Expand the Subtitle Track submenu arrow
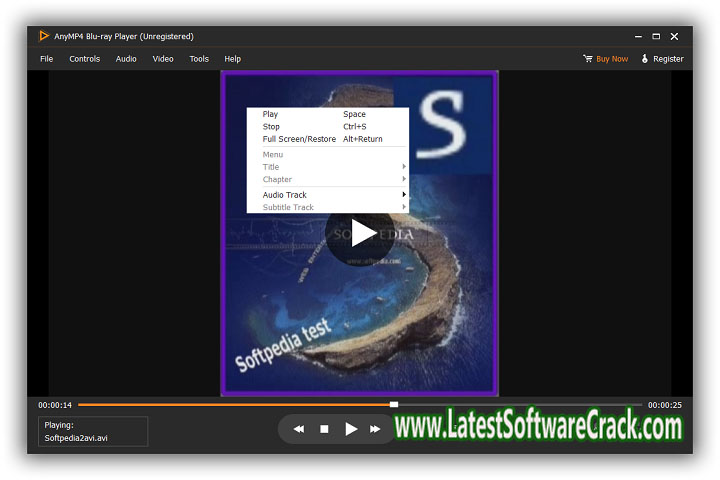720x480 pixels. [x=404, y=207]
